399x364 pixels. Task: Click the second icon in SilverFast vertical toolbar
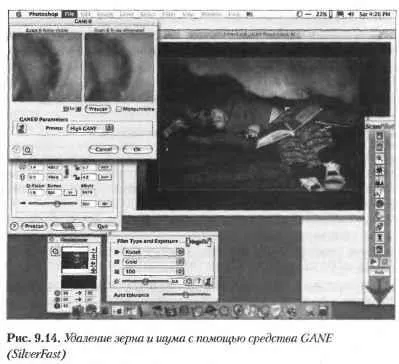(x=380, y=147)
